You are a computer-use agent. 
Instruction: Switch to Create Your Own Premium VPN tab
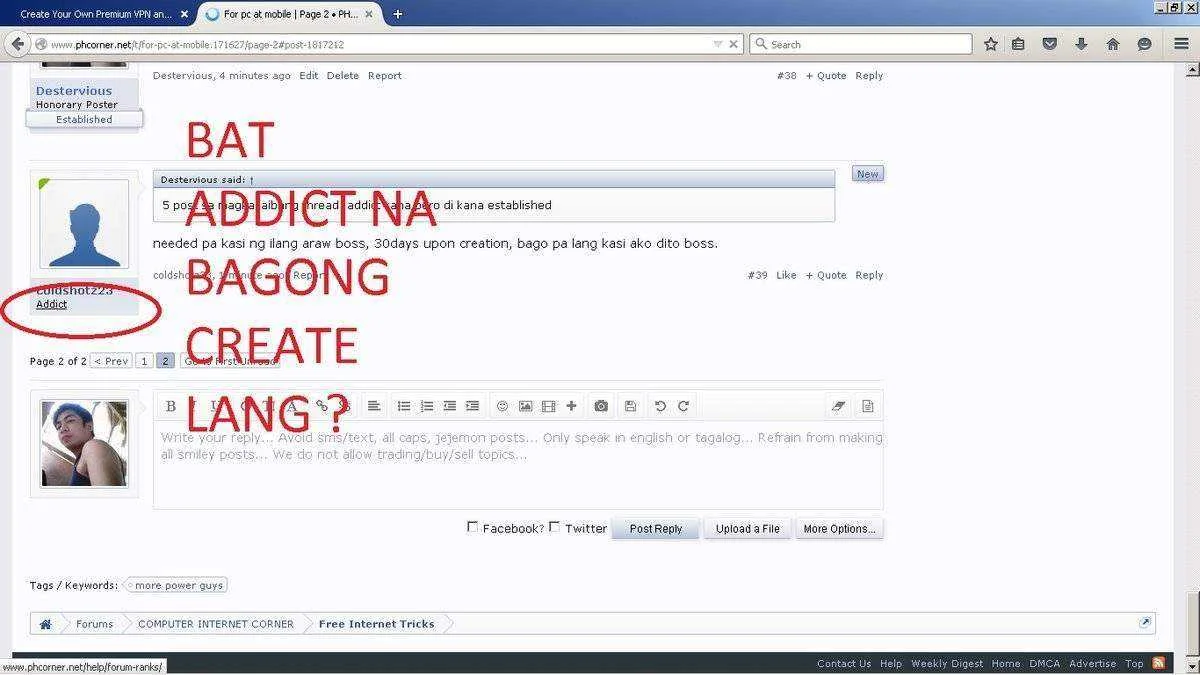[96, 14]
